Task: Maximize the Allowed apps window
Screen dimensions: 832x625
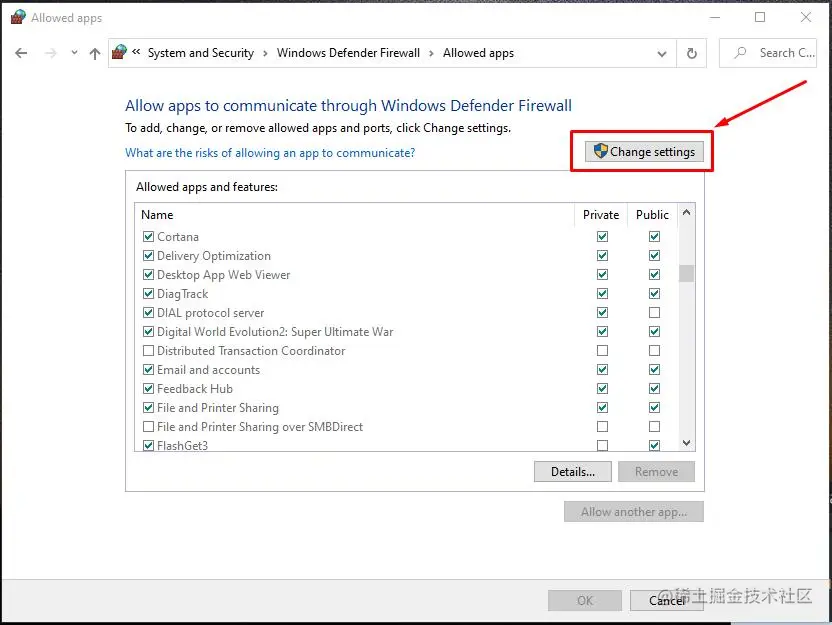Action: 760,18
